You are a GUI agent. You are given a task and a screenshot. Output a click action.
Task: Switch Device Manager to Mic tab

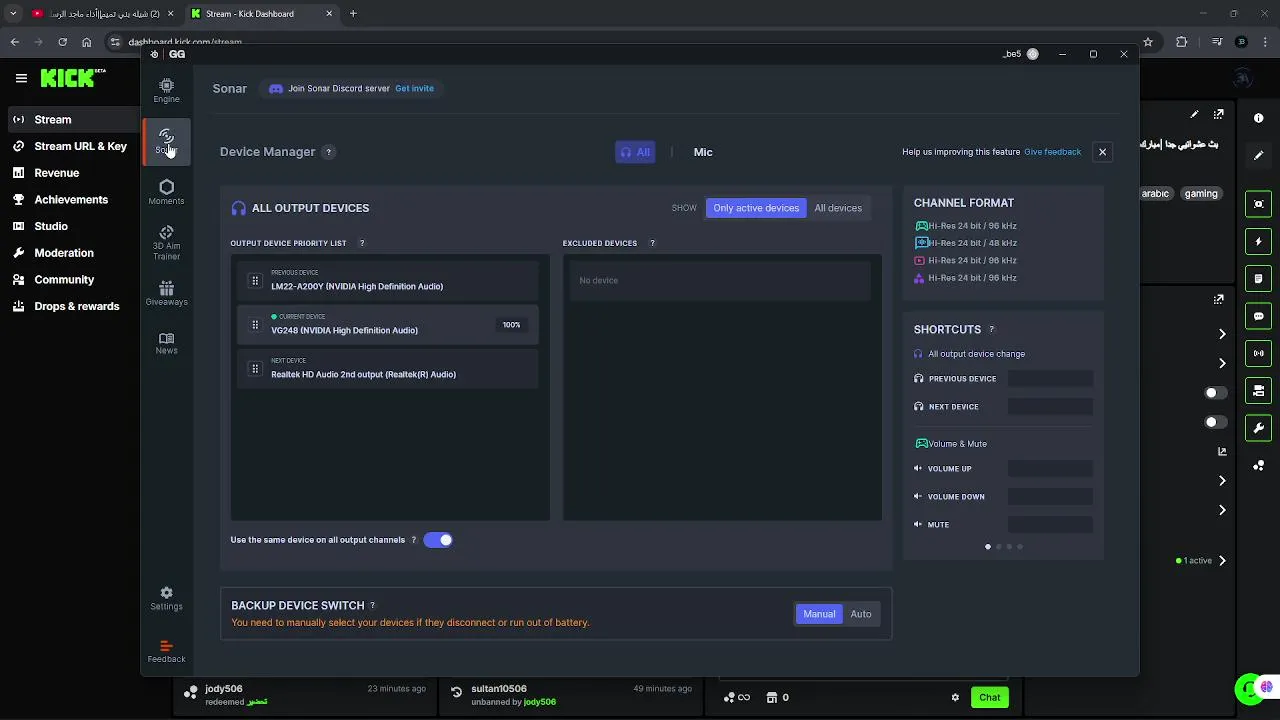coord(703,152)
